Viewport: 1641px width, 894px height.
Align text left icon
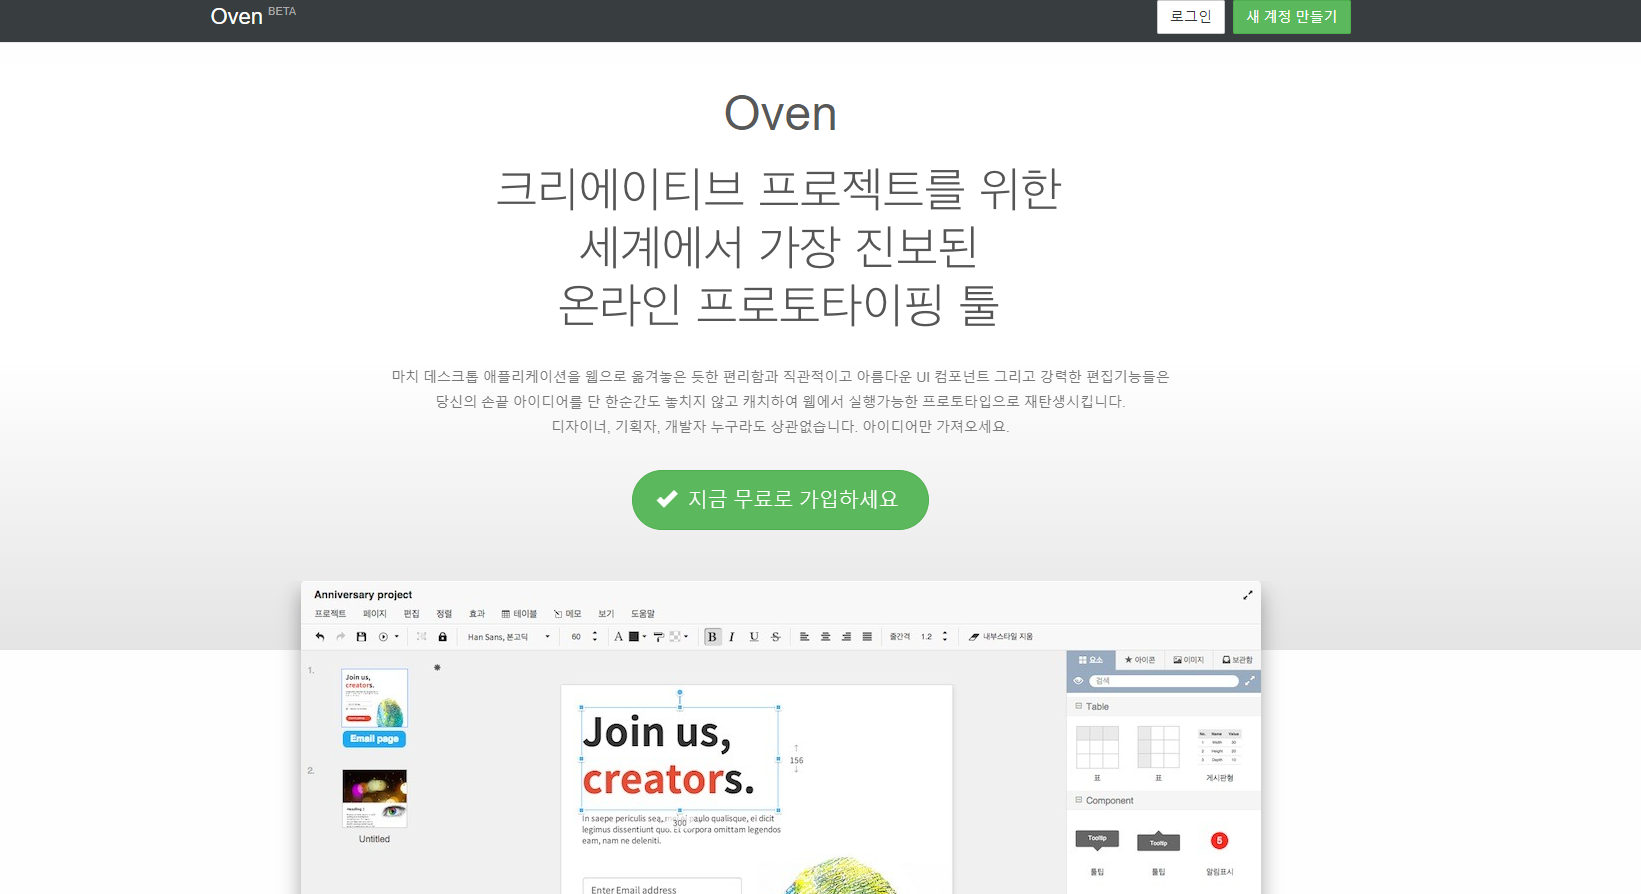(x=804, y=637)
